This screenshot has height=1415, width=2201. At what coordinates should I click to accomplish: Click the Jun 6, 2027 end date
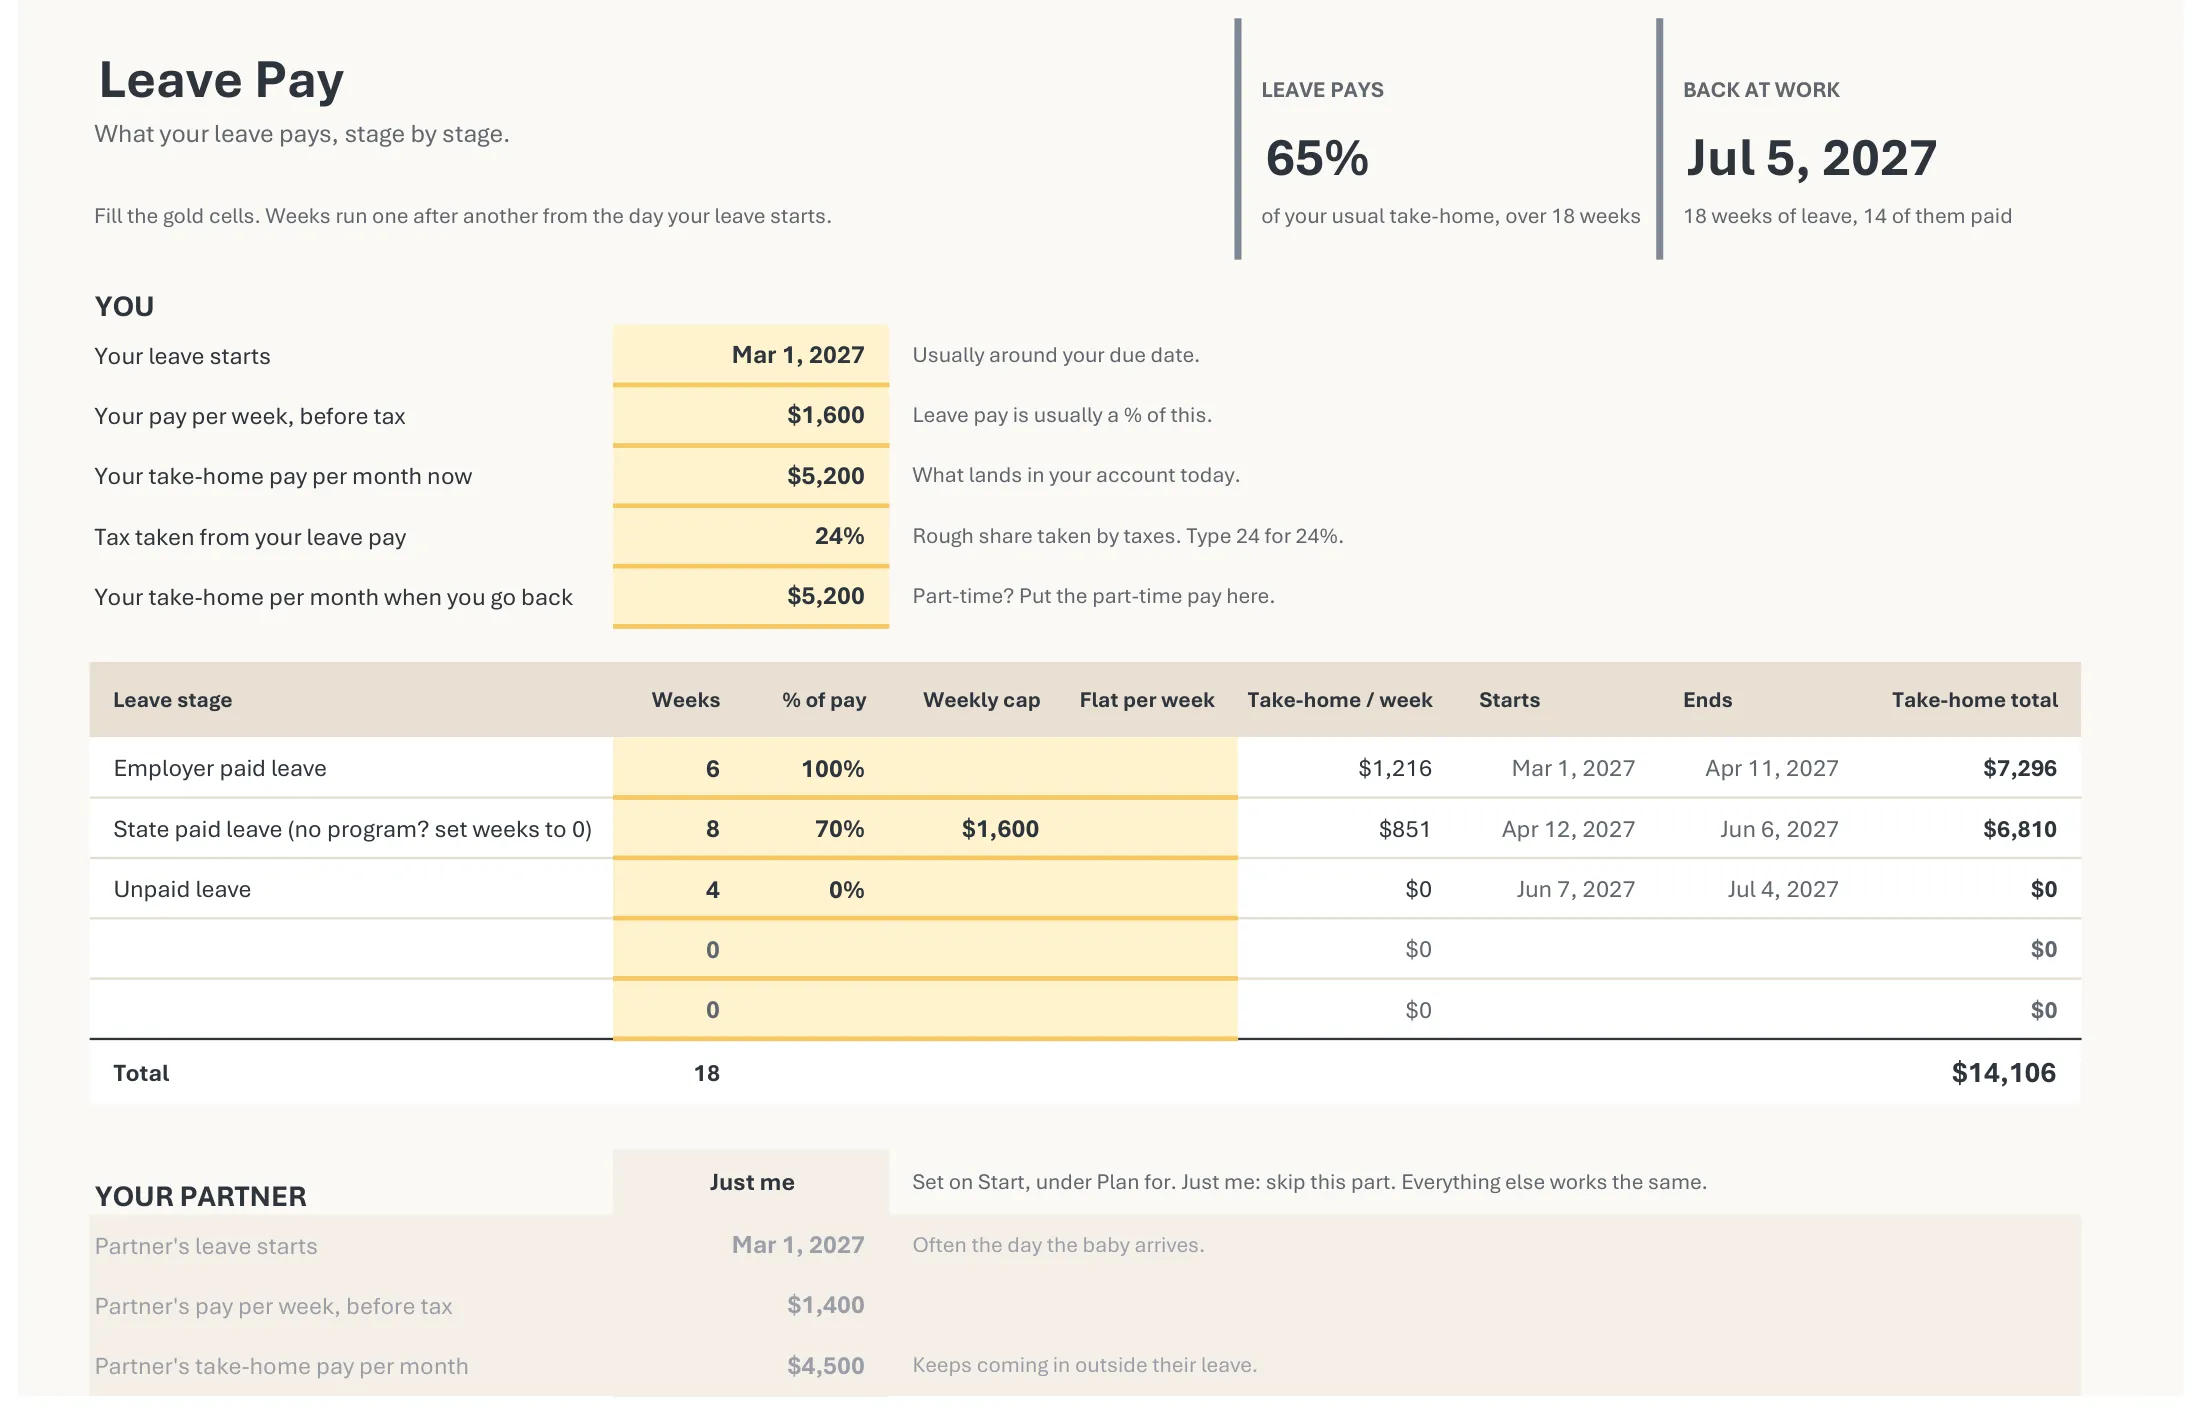pos(1779,829)
